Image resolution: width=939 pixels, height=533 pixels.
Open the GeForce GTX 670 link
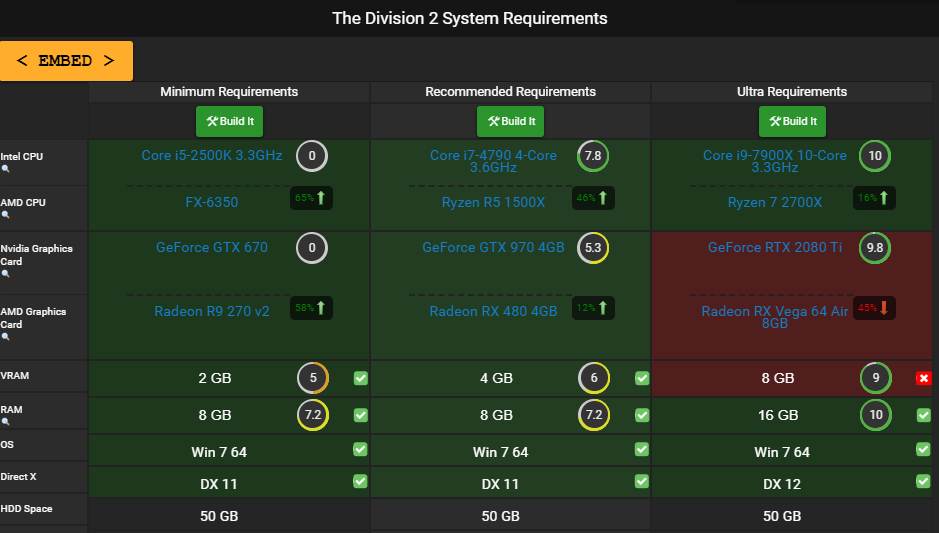[x=212, y=247]
